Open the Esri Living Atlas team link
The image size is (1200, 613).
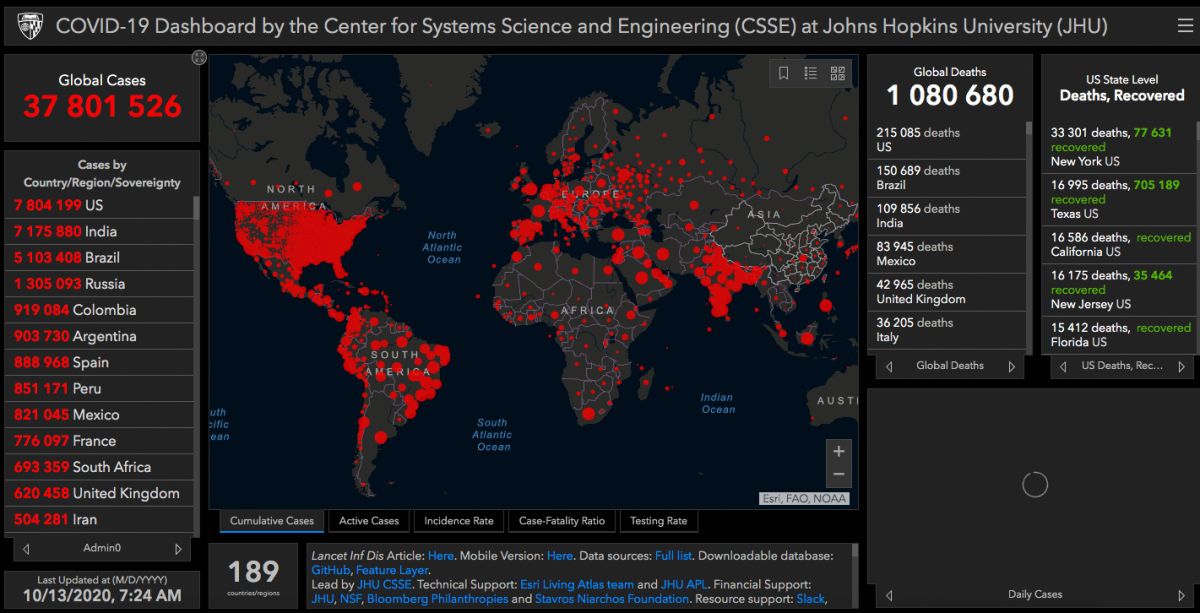pos(576,584)
